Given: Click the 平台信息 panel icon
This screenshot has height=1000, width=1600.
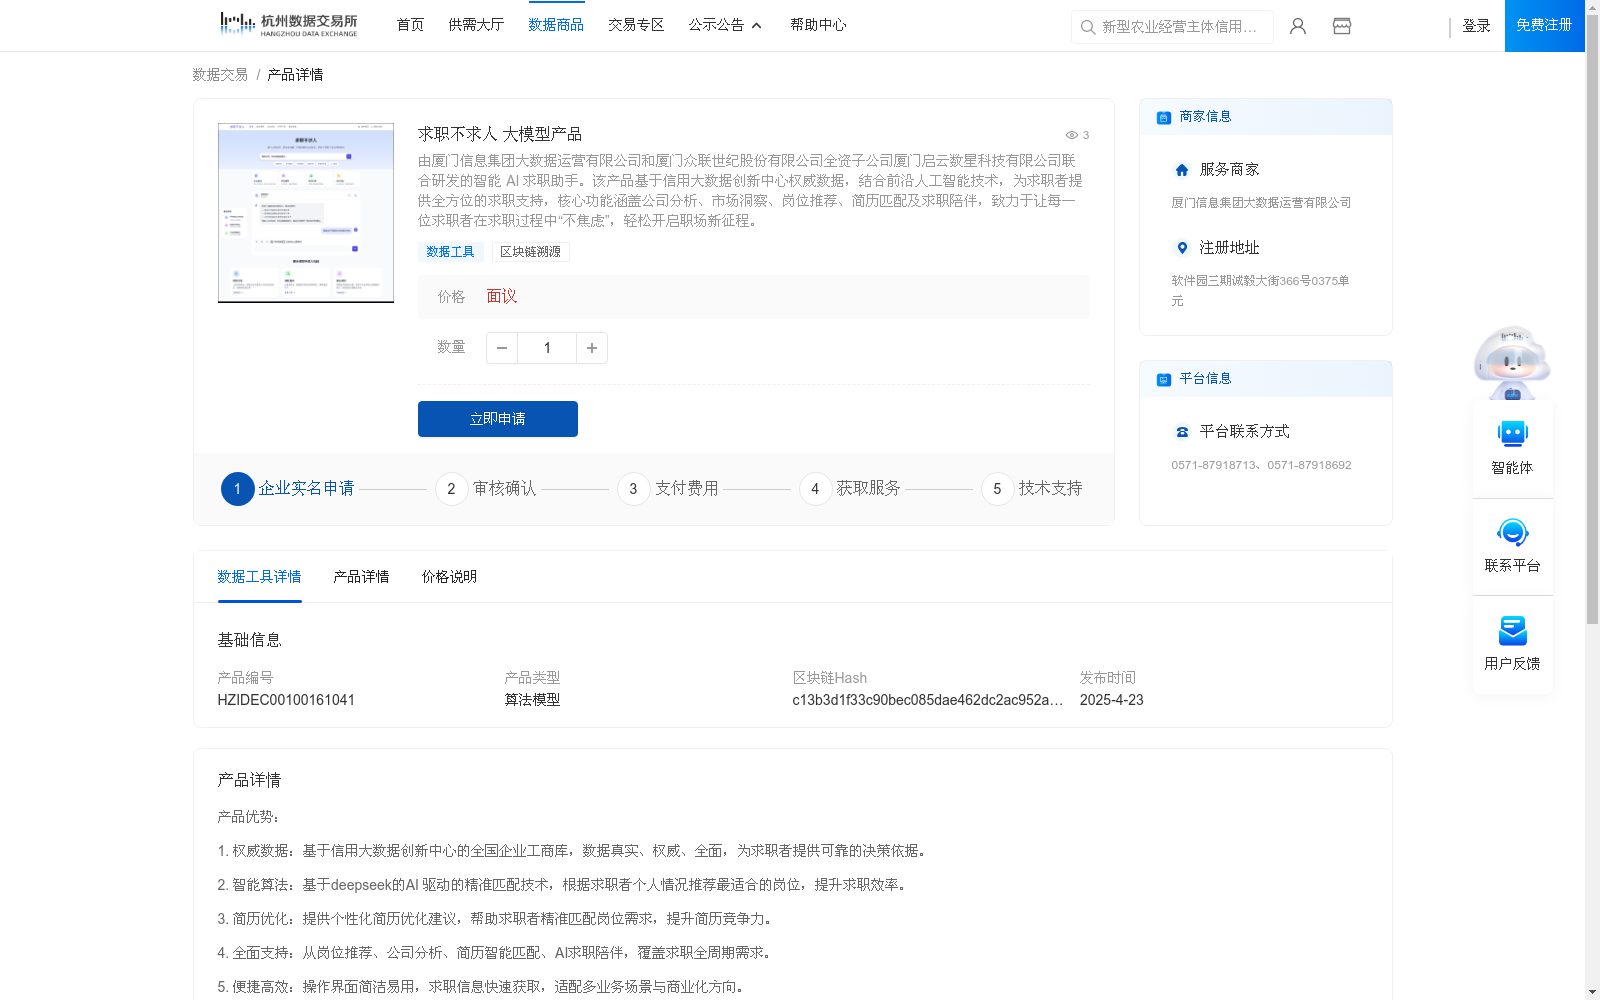Looking at the screenshot, I should pyautogui.click(x=1163, y=379).
